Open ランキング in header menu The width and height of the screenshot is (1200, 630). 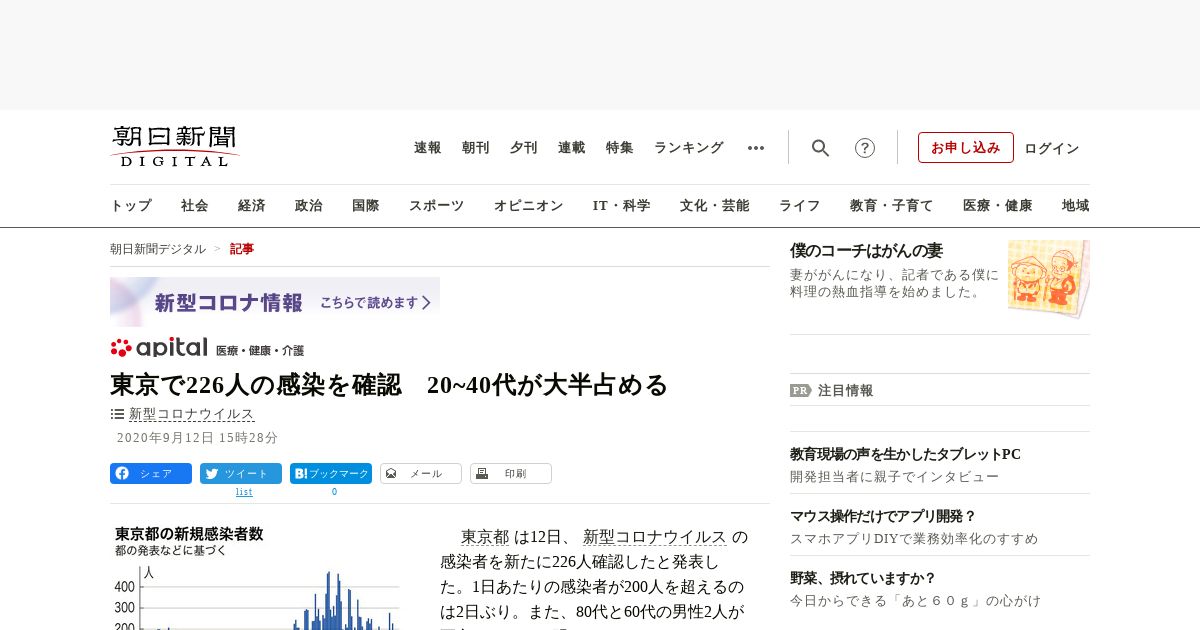tap(689, 148)
